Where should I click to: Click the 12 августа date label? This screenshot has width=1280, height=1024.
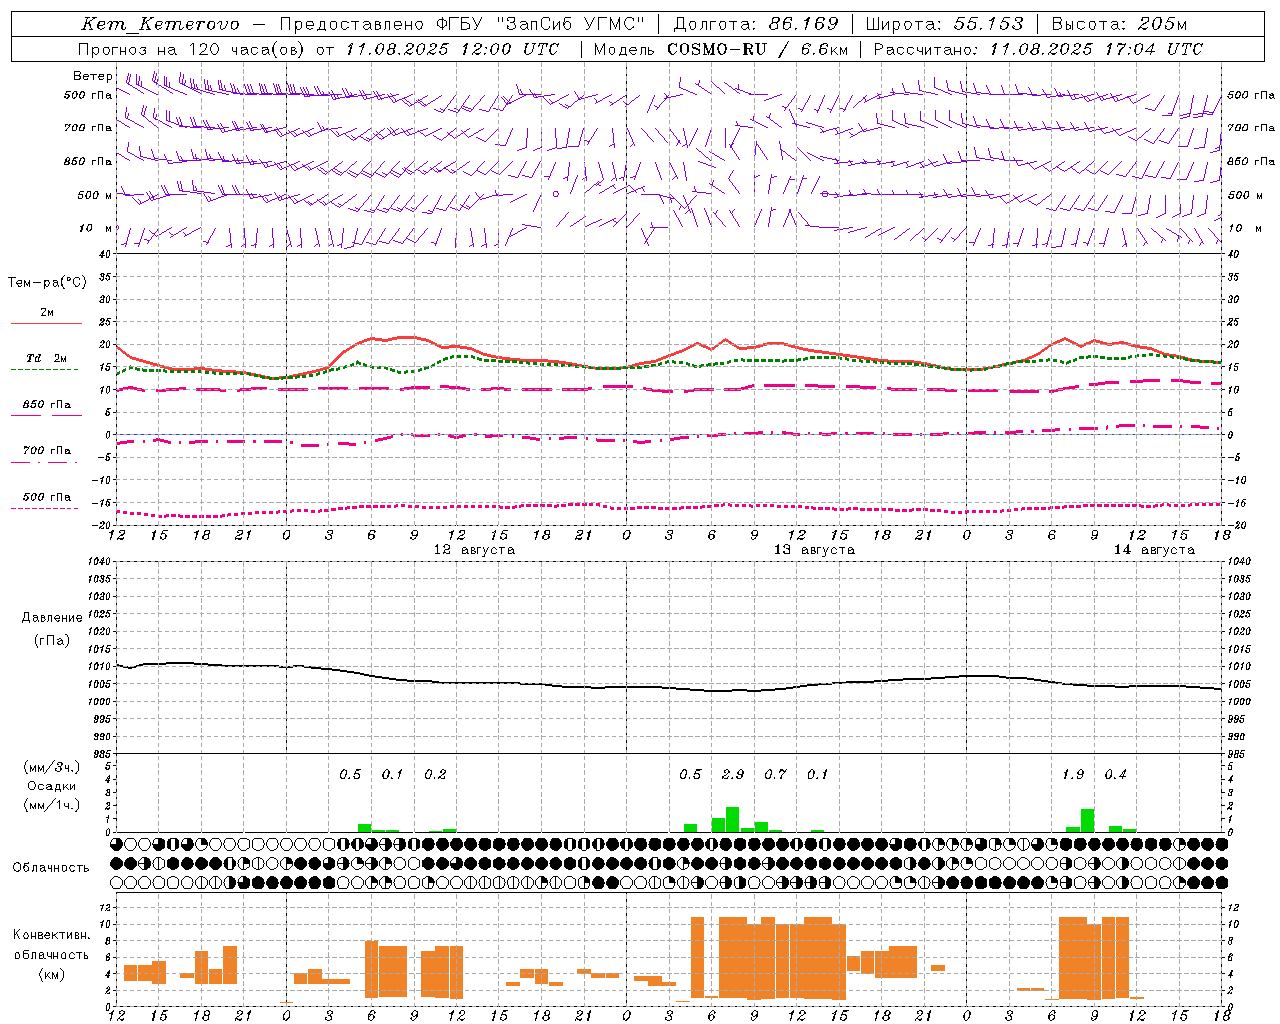(x=474, y=550)
